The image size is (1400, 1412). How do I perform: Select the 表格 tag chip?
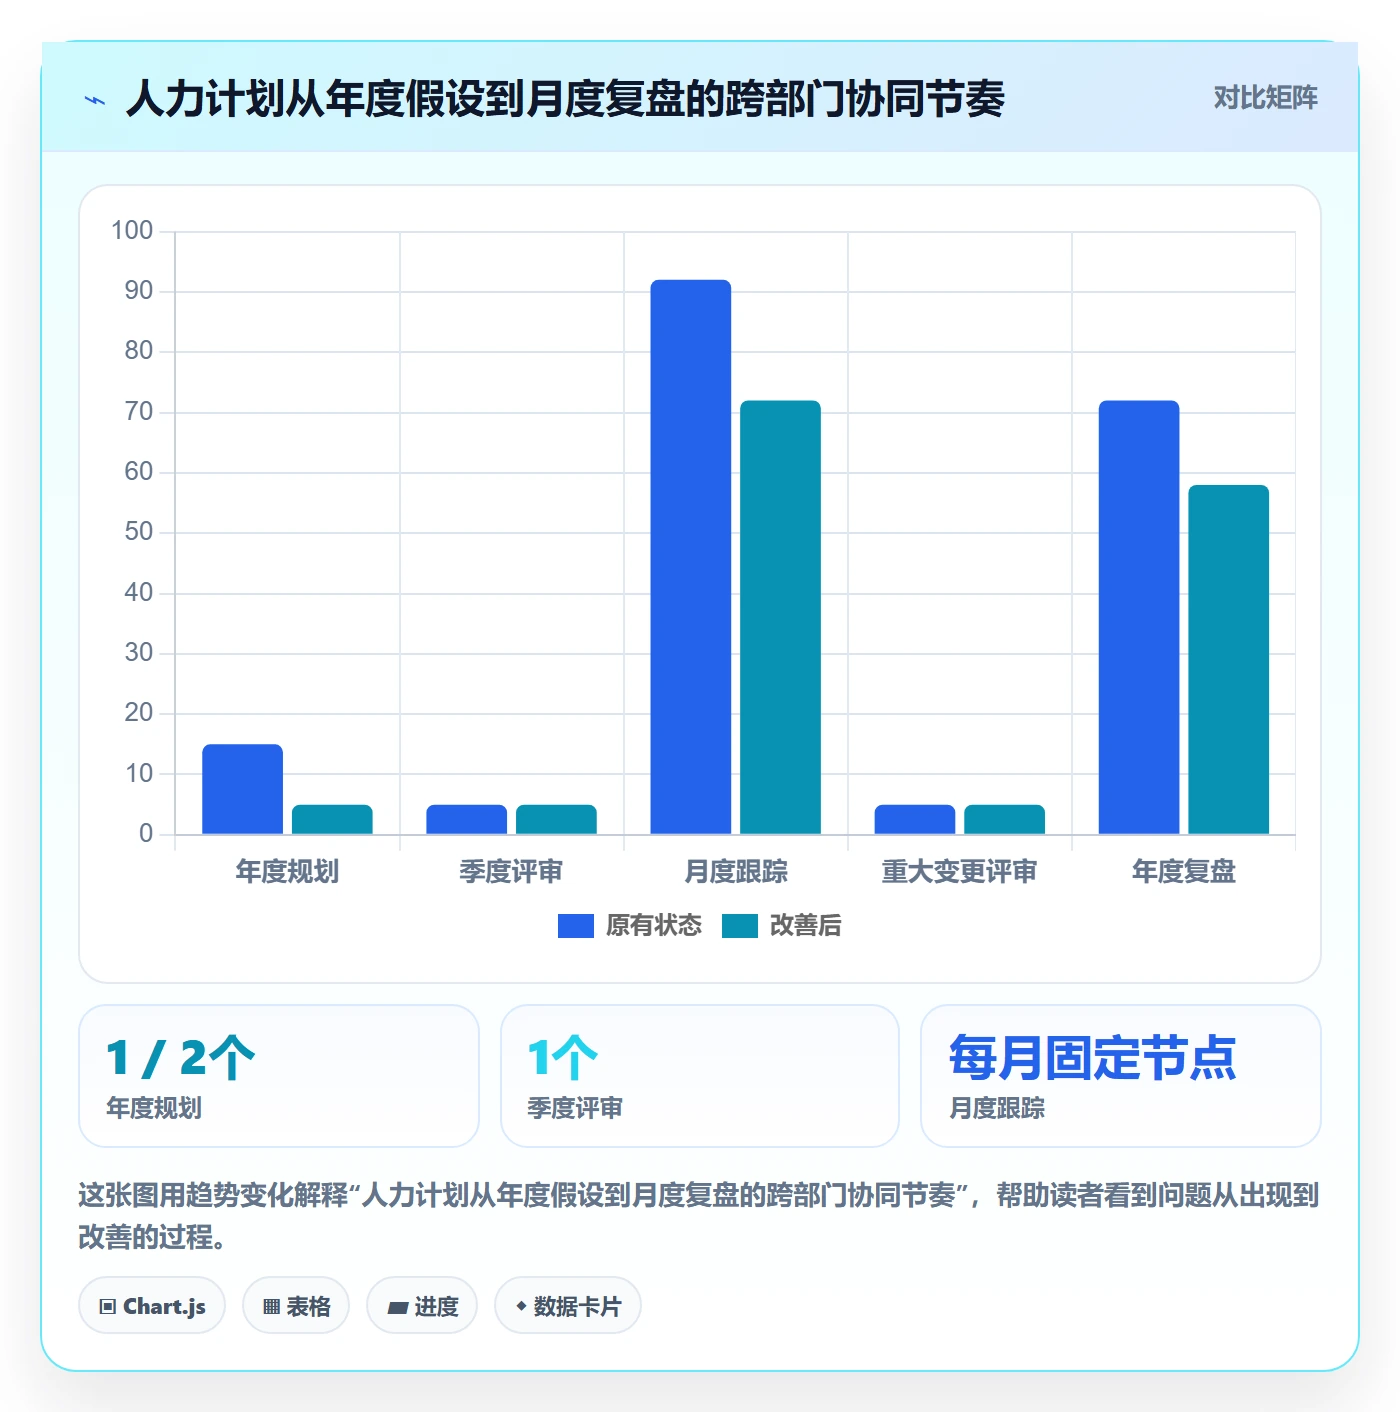[x=296, y=1306]
